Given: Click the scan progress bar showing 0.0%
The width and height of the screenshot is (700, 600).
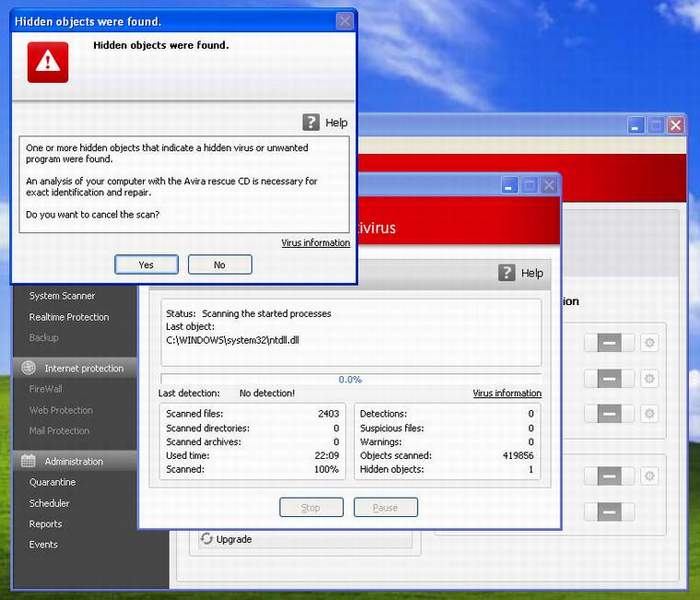Looking at the screenshot, I should point(350,379).
